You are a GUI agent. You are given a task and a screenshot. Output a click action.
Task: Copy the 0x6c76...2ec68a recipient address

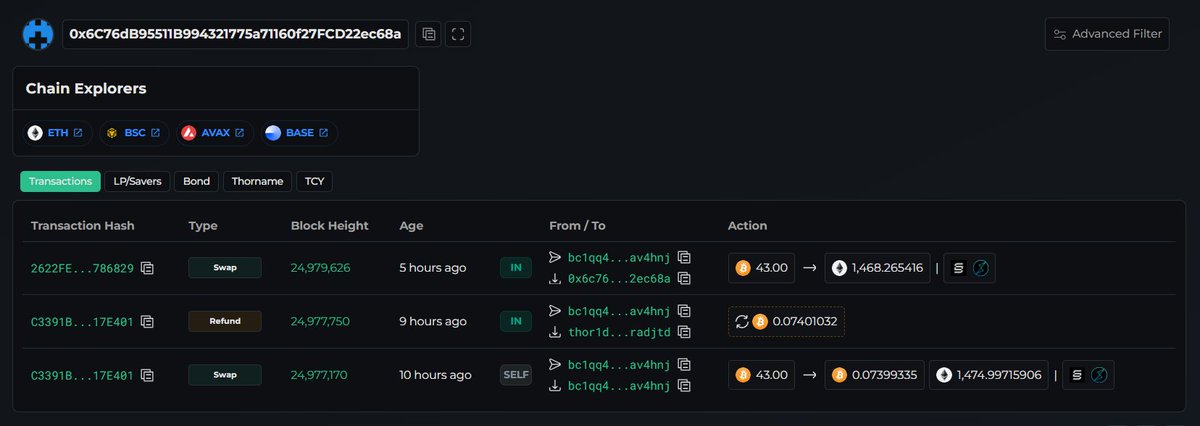[684, 278]
